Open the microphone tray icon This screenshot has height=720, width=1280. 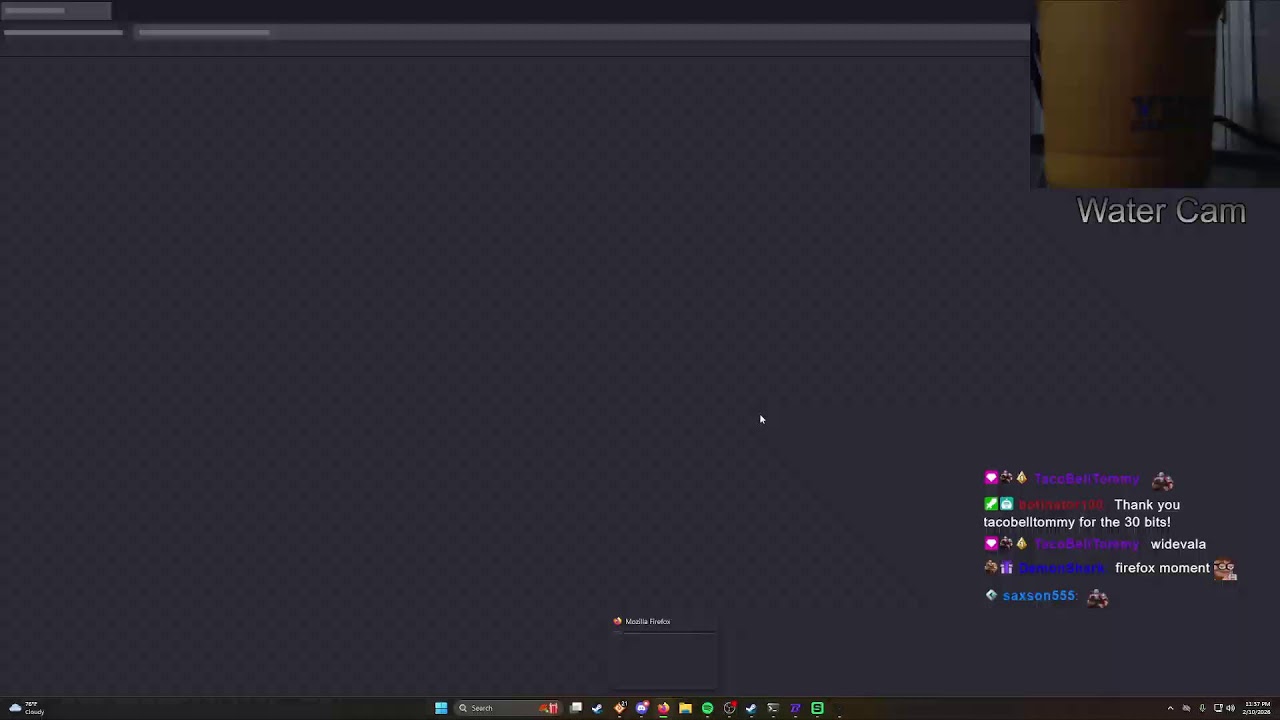(x=1202, y=708)
